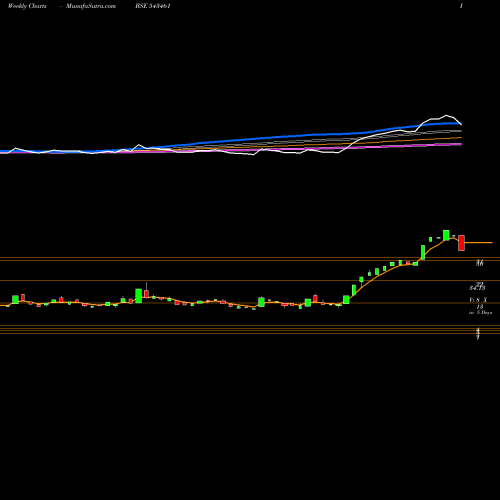This screenshot has height=500, width=500.
Task: Click the red candlestick at chart end
Action: (x=461, y=243)
